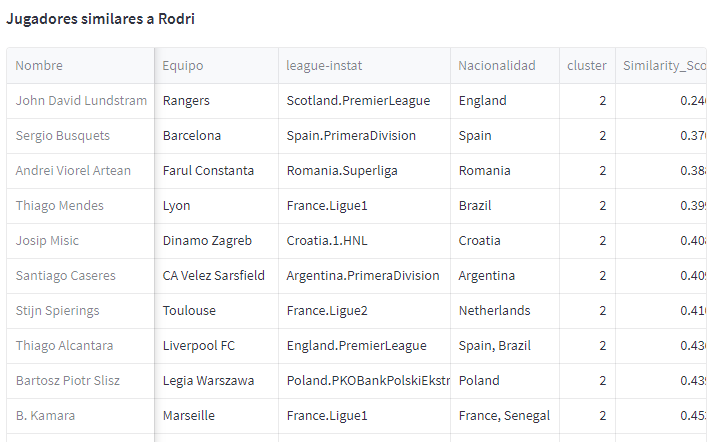The width and height of the screenshot is (711, 442).
Task: Select the John David Lundstram name cell
Action: pos(81,101)
